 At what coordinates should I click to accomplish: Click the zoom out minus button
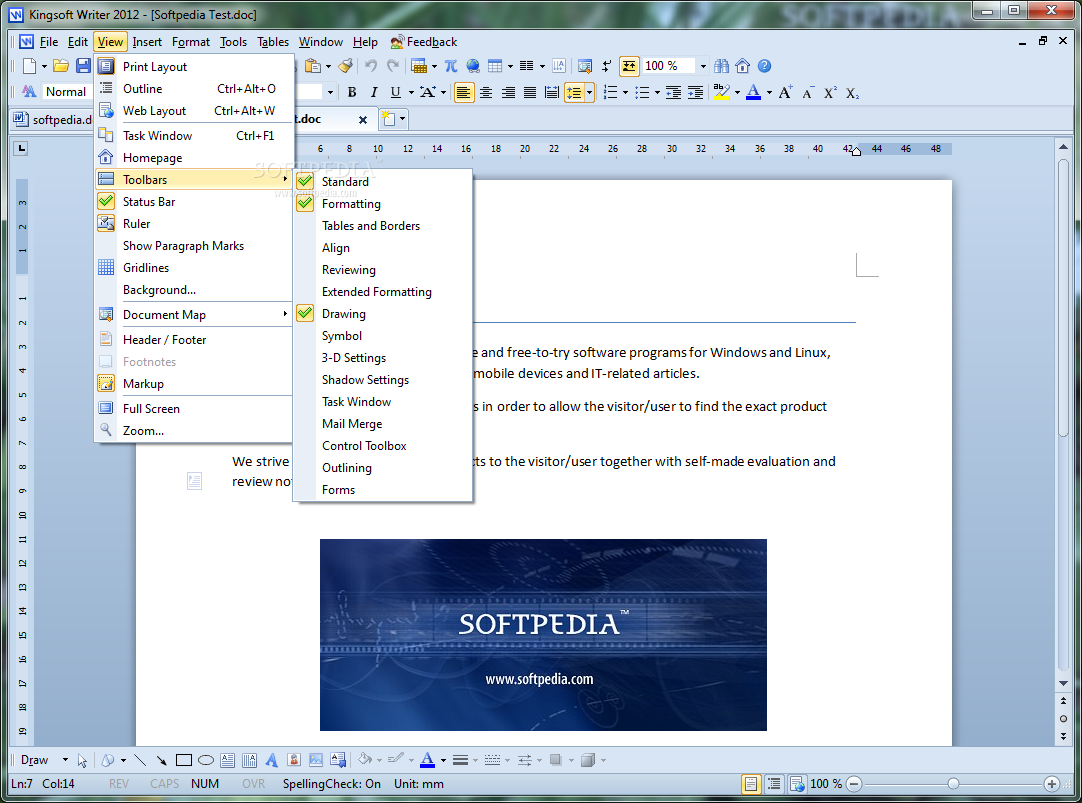tap(854, 784)
